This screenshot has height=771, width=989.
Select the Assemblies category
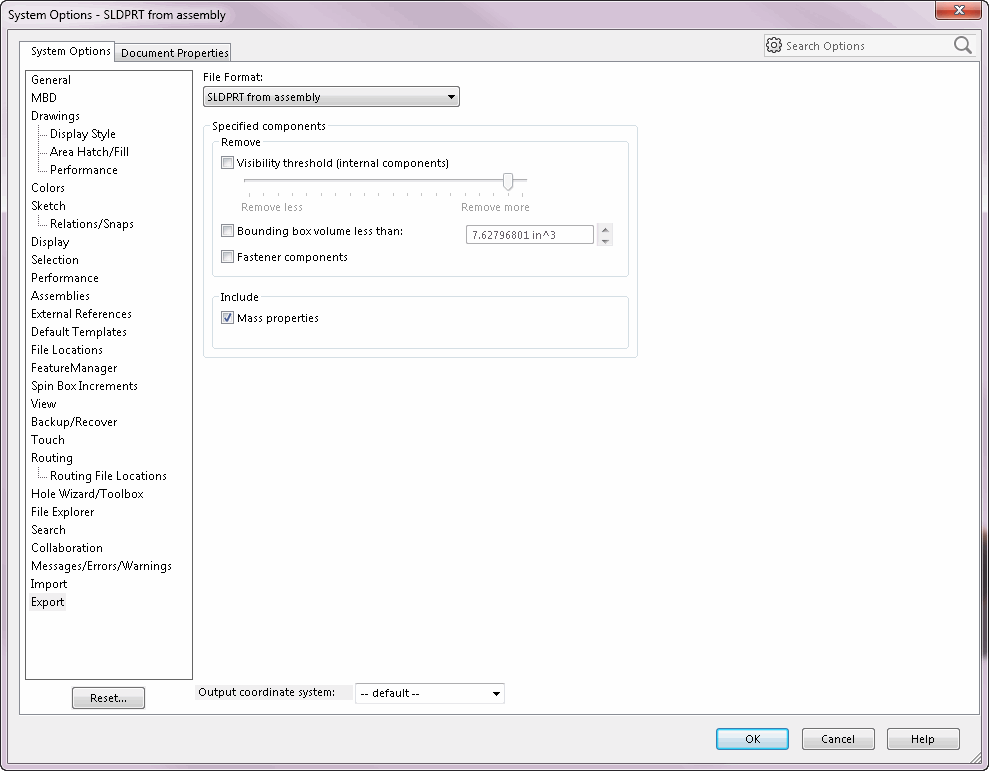pyautogui.click(x=61, y=296)
